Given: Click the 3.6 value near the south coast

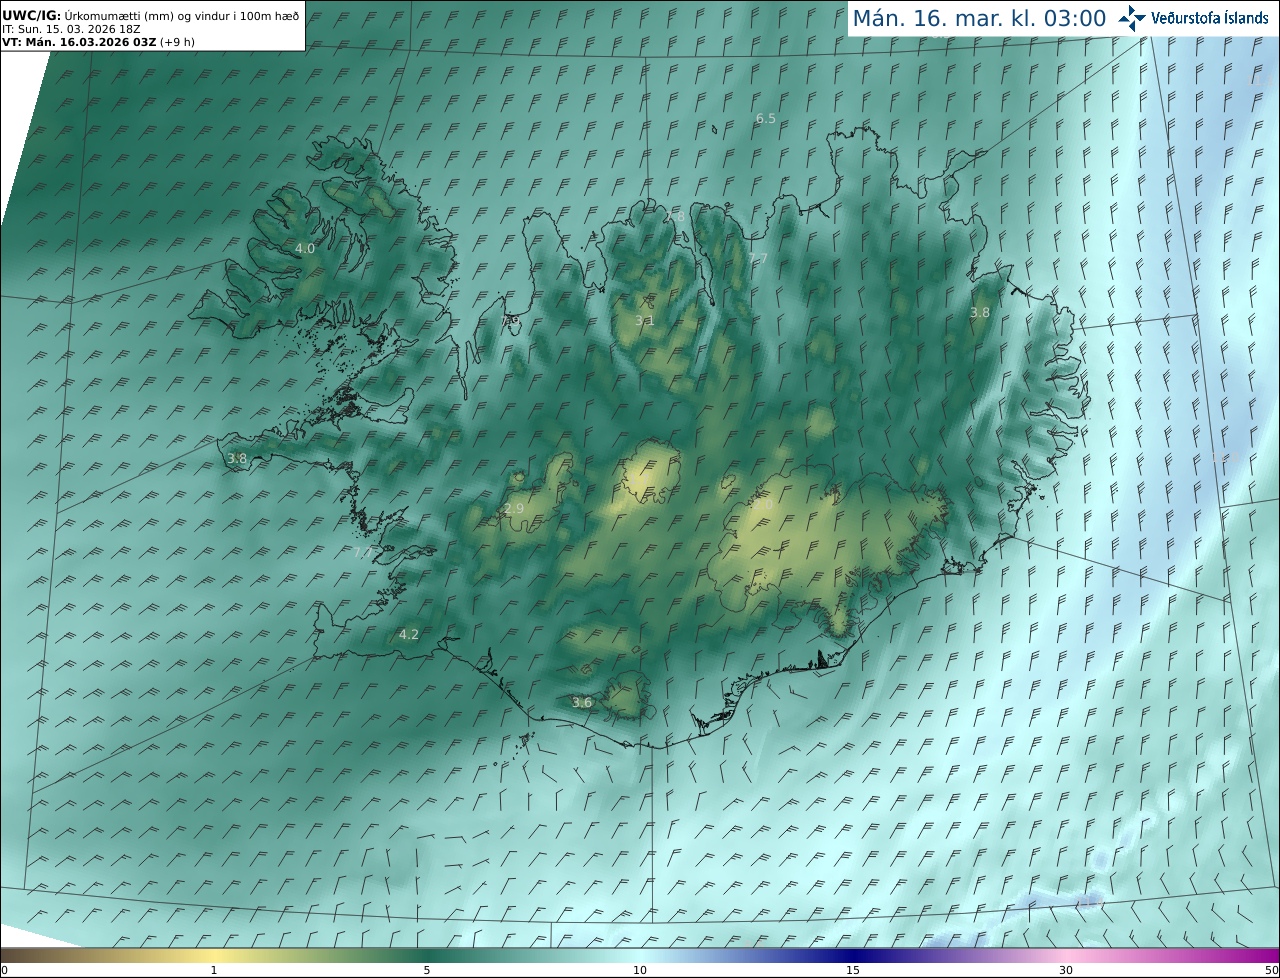Looking at the screenshot, I should [x=582, y=703].
